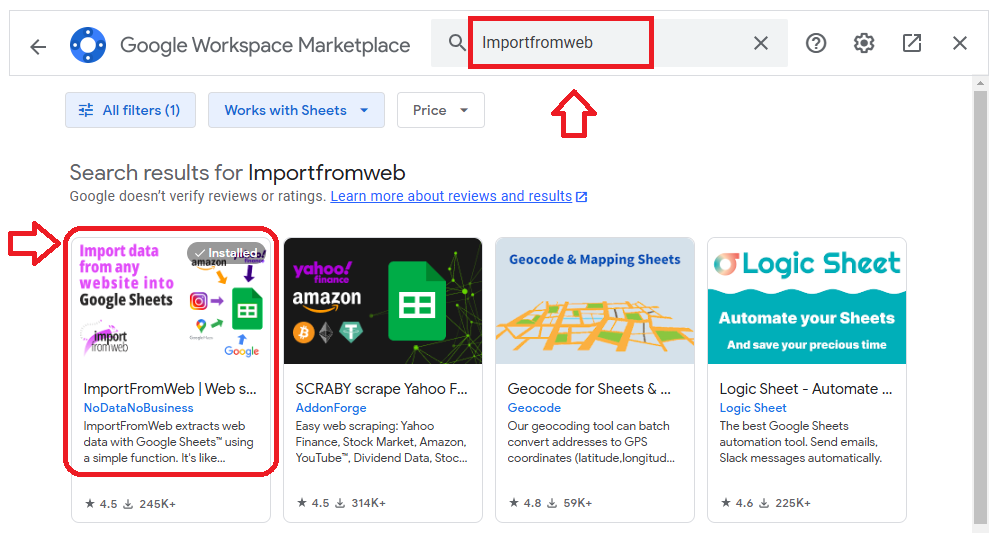Open the AddonForge developer link
Viewport: 999px width, 533px height.
point(331,408)
